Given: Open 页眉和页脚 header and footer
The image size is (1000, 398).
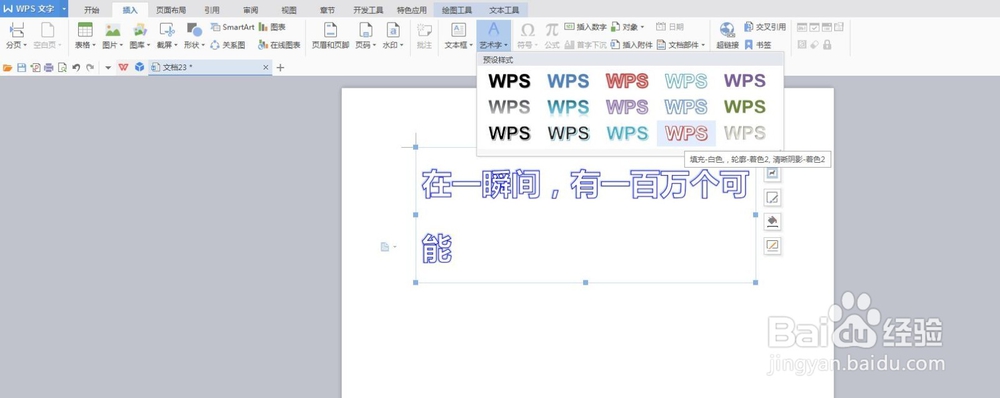Looking at the screenshot, I should (330, 35).
